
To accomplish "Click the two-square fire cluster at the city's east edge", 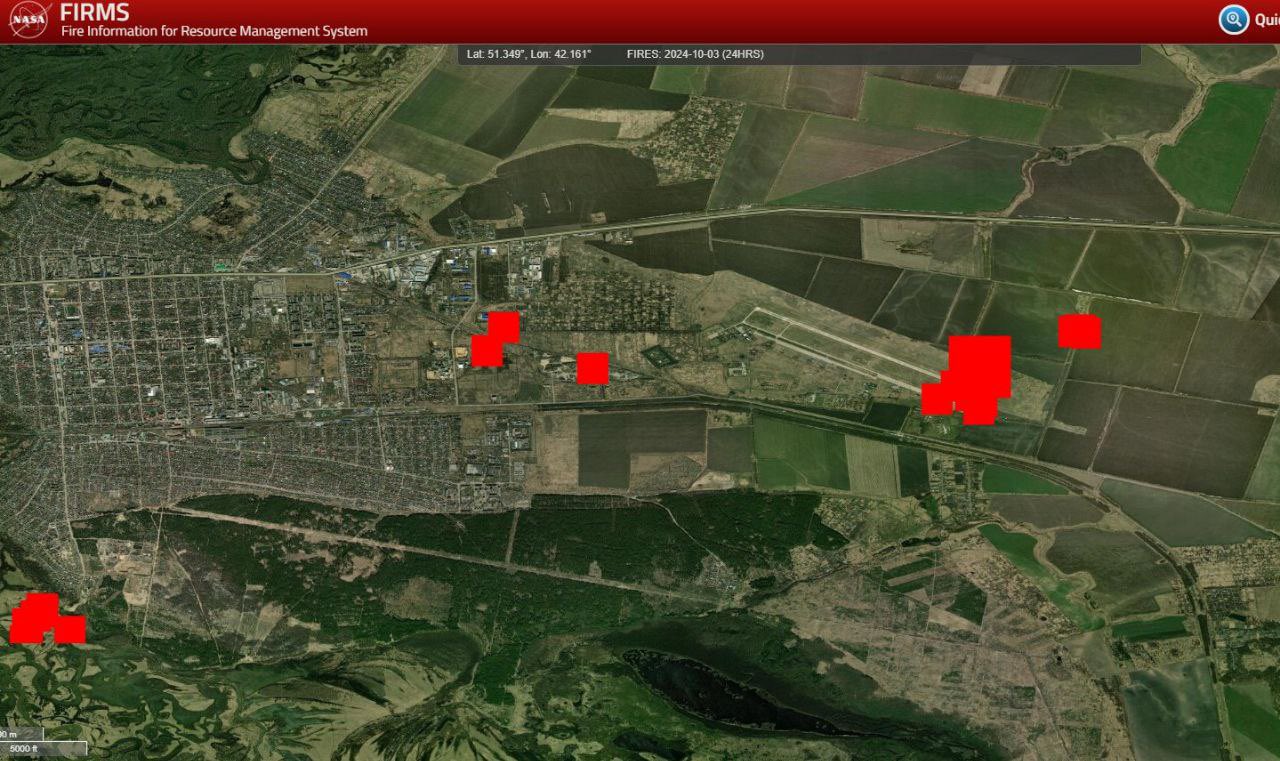I will (495, 340).
